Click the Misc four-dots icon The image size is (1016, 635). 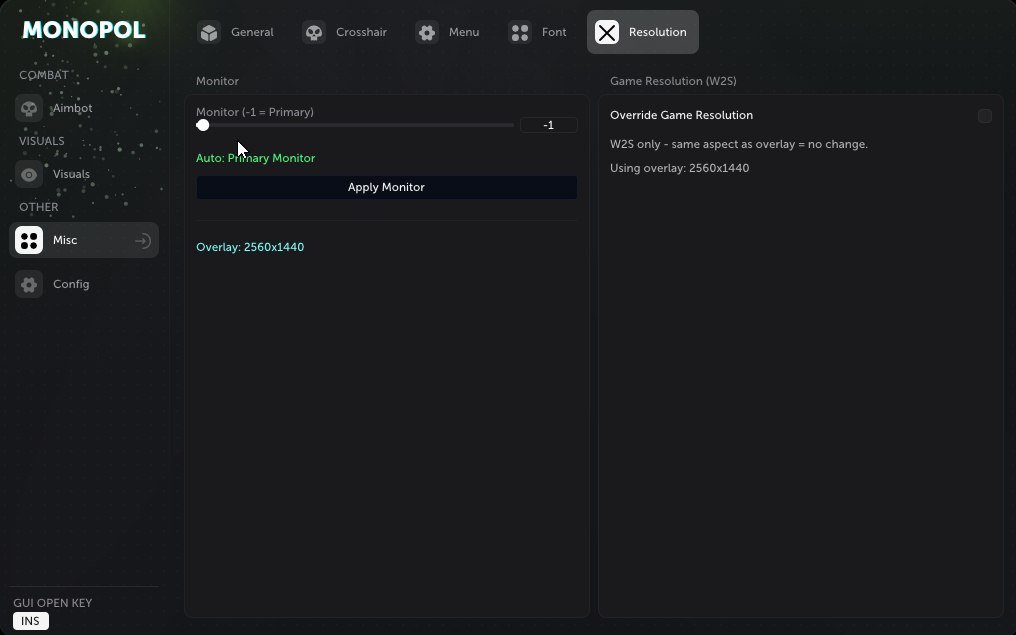point(29,240)
